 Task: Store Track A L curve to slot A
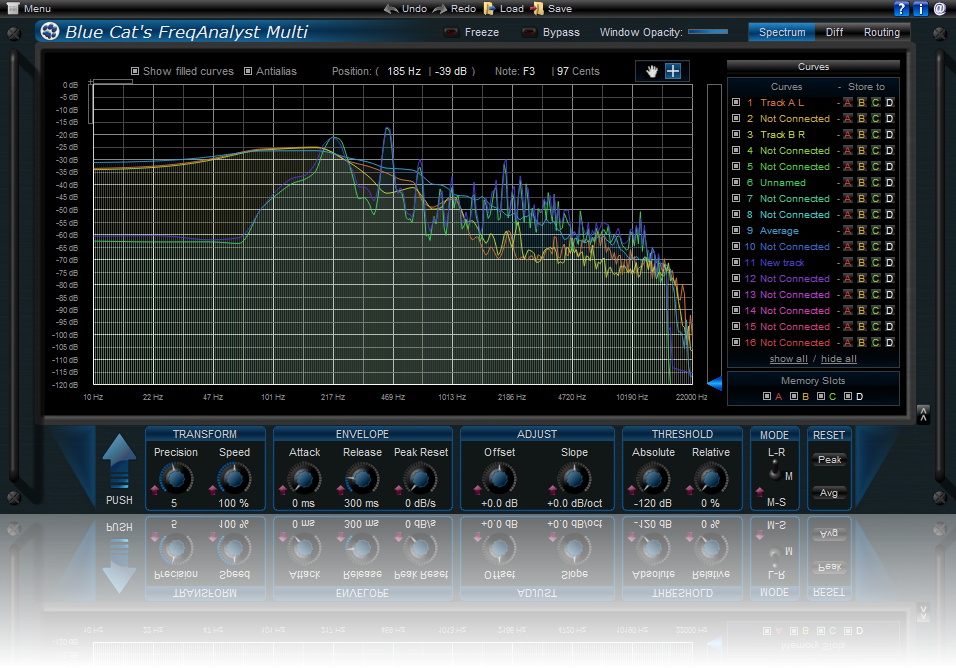click(847, 103)
